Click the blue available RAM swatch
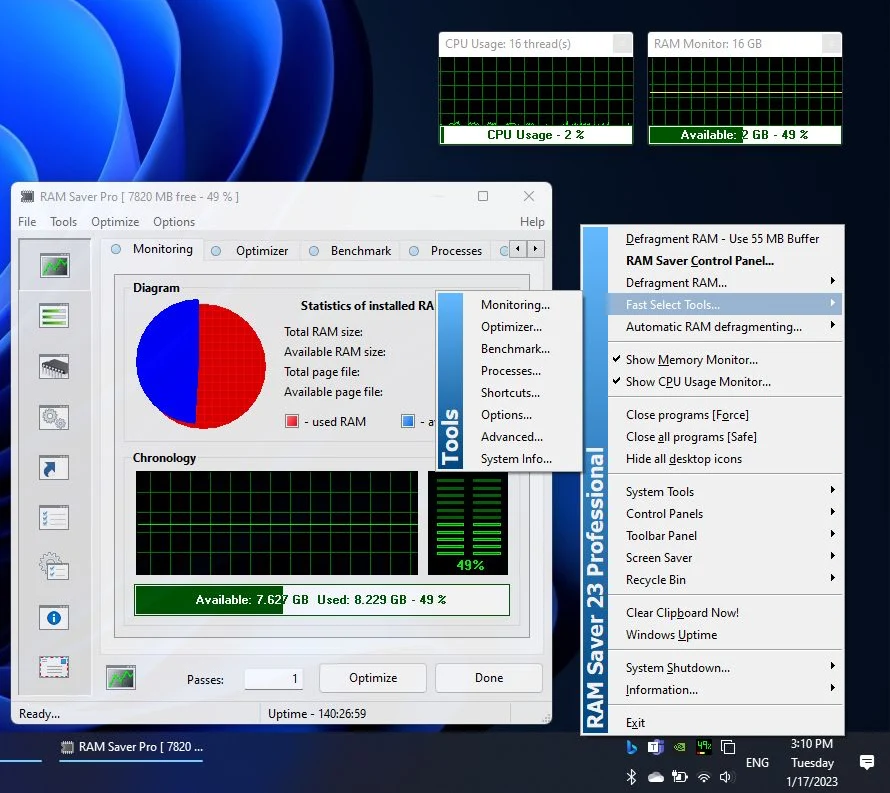The width and height of the screenshot is (890, 793). (408, 421)
